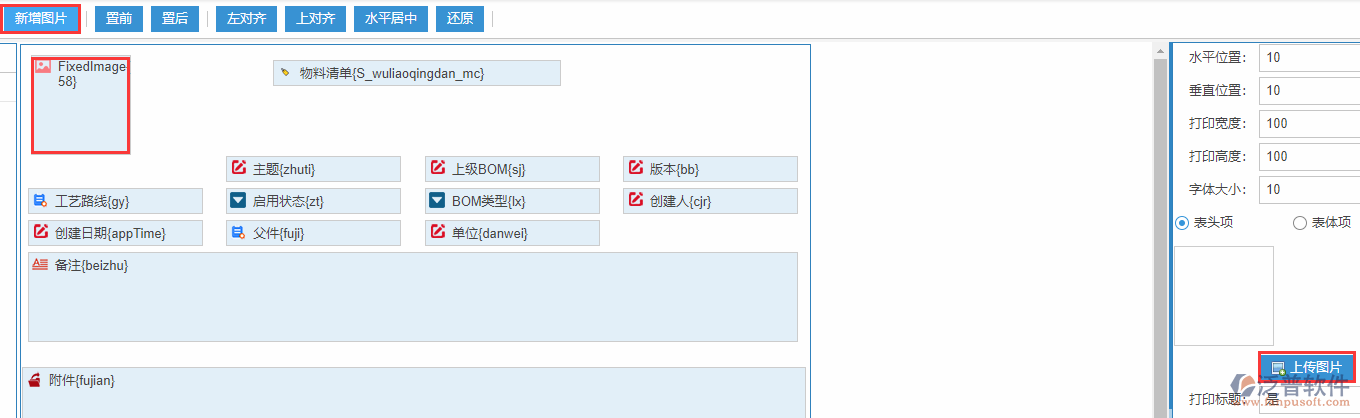Center horizontally with 水平居中

point(392,18)
